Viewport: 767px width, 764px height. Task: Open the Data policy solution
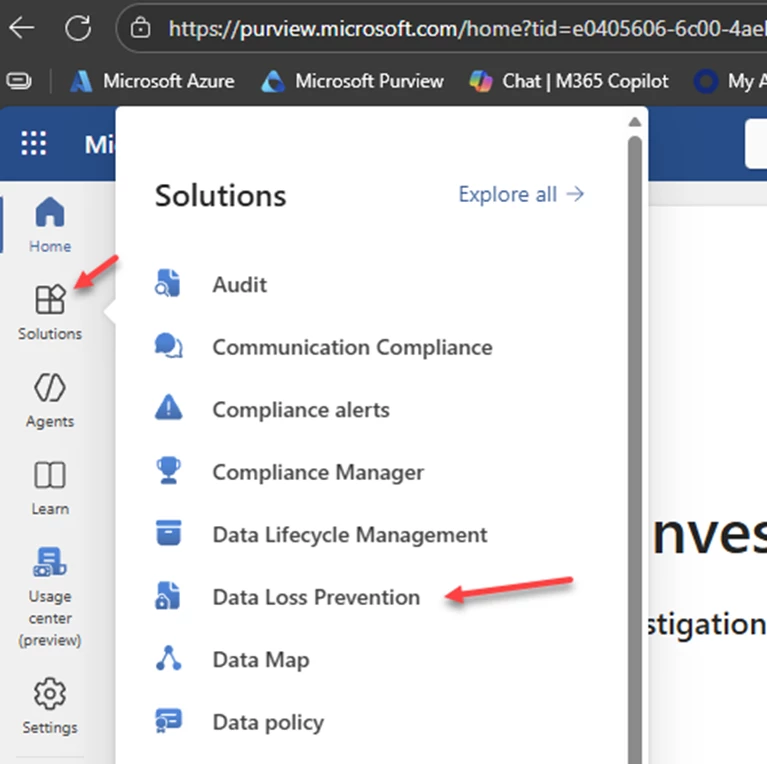coord(268,723)
